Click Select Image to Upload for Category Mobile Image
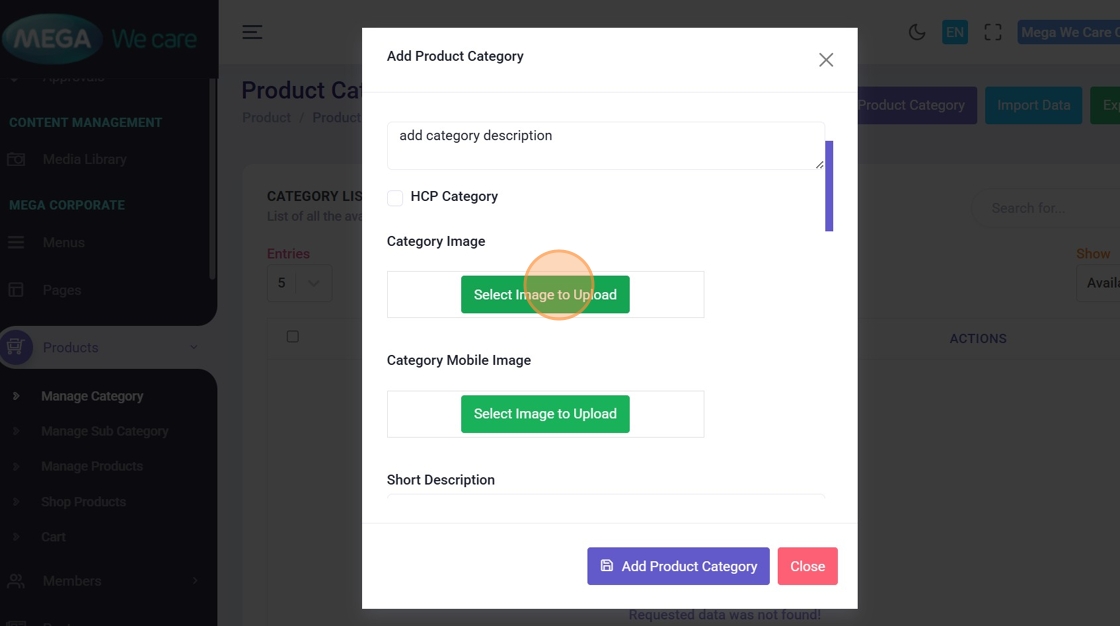The height and width of the screenshot is (626, 1120). pyautogui.click(x=545, y=414)
